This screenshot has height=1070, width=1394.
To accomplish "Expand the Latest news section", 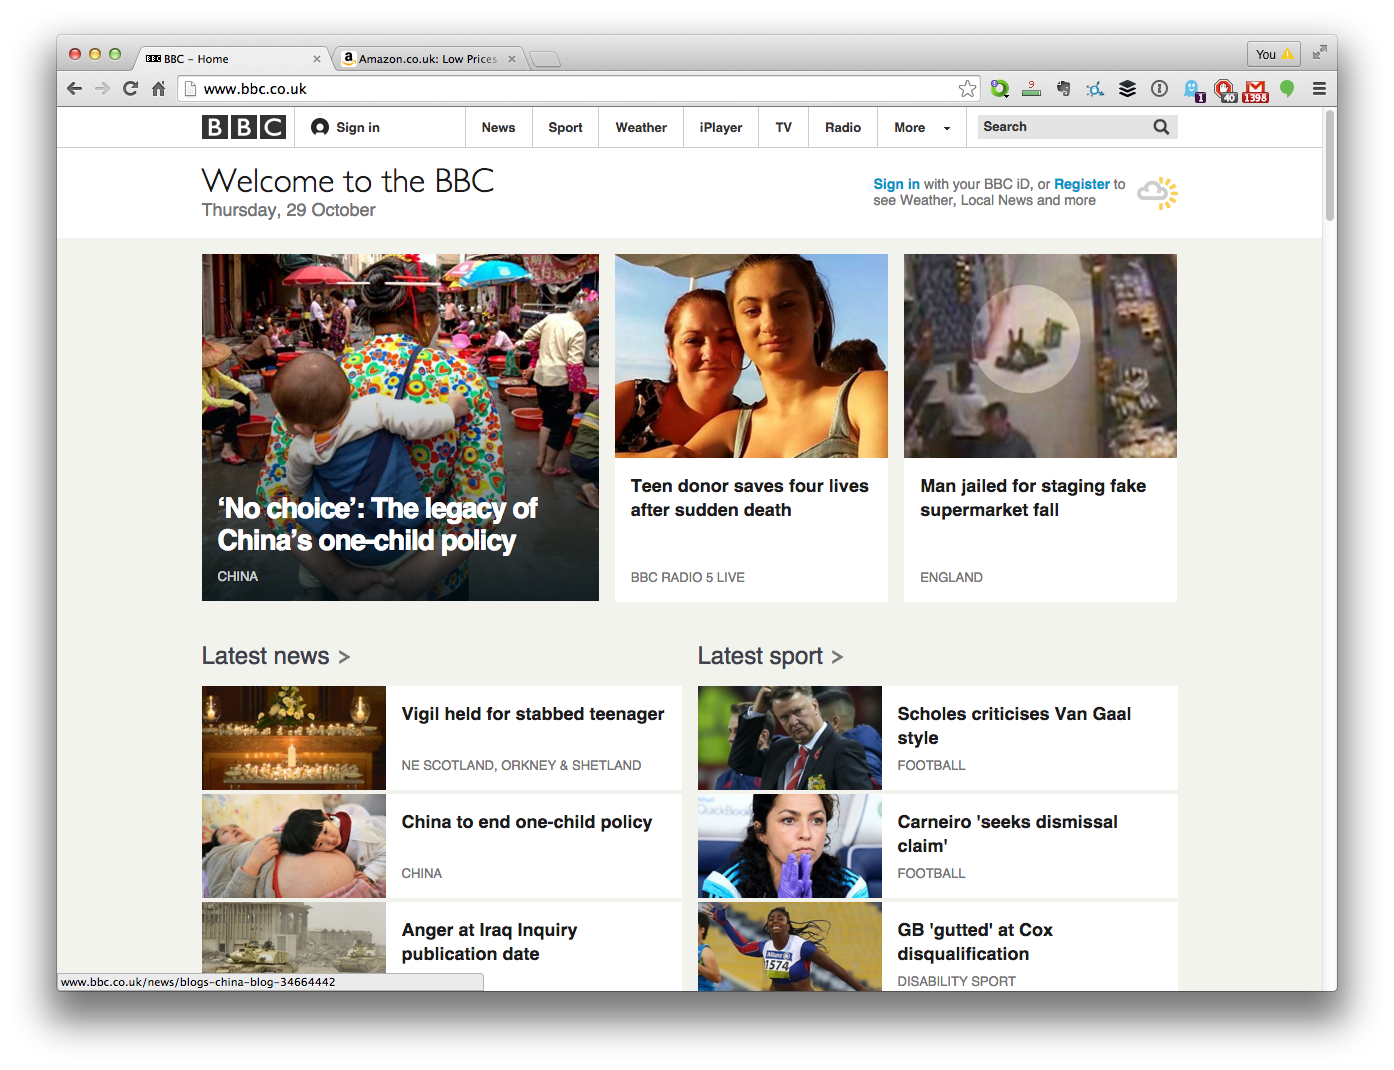I will click(276, 656).
